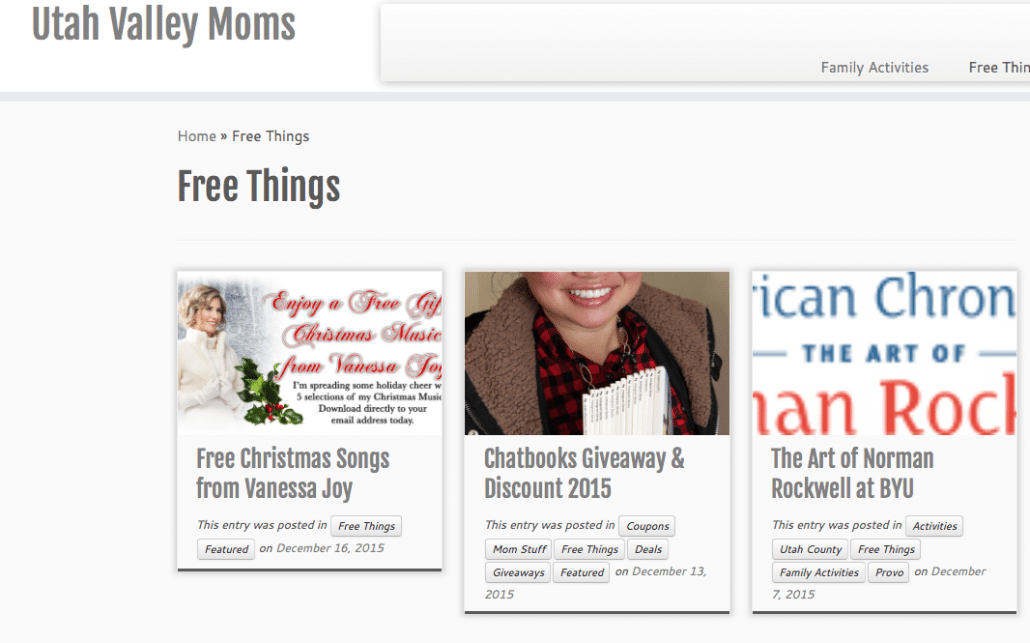Select Family Activities in the navigation menu

point(874,68)
